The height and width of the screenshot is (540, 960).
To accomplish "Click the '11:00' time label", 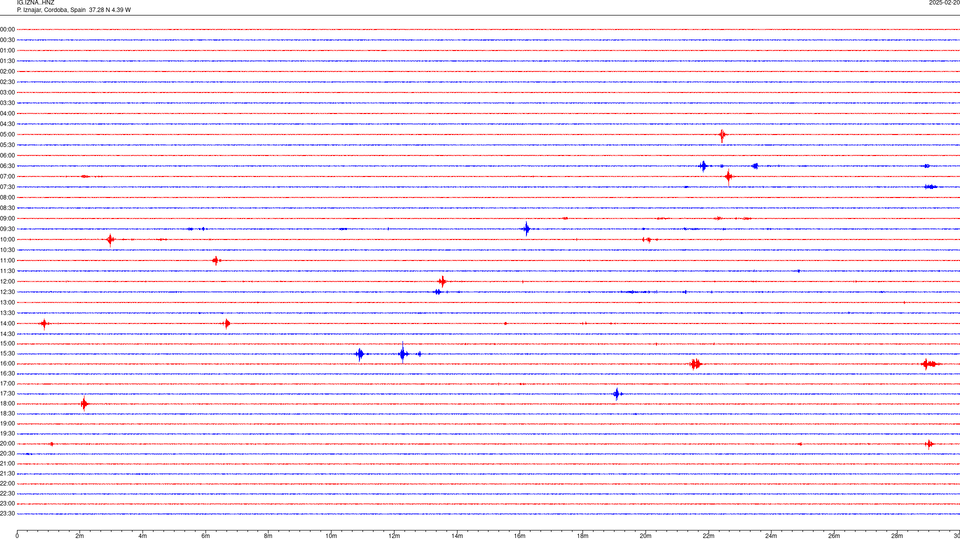I will 8,261.
